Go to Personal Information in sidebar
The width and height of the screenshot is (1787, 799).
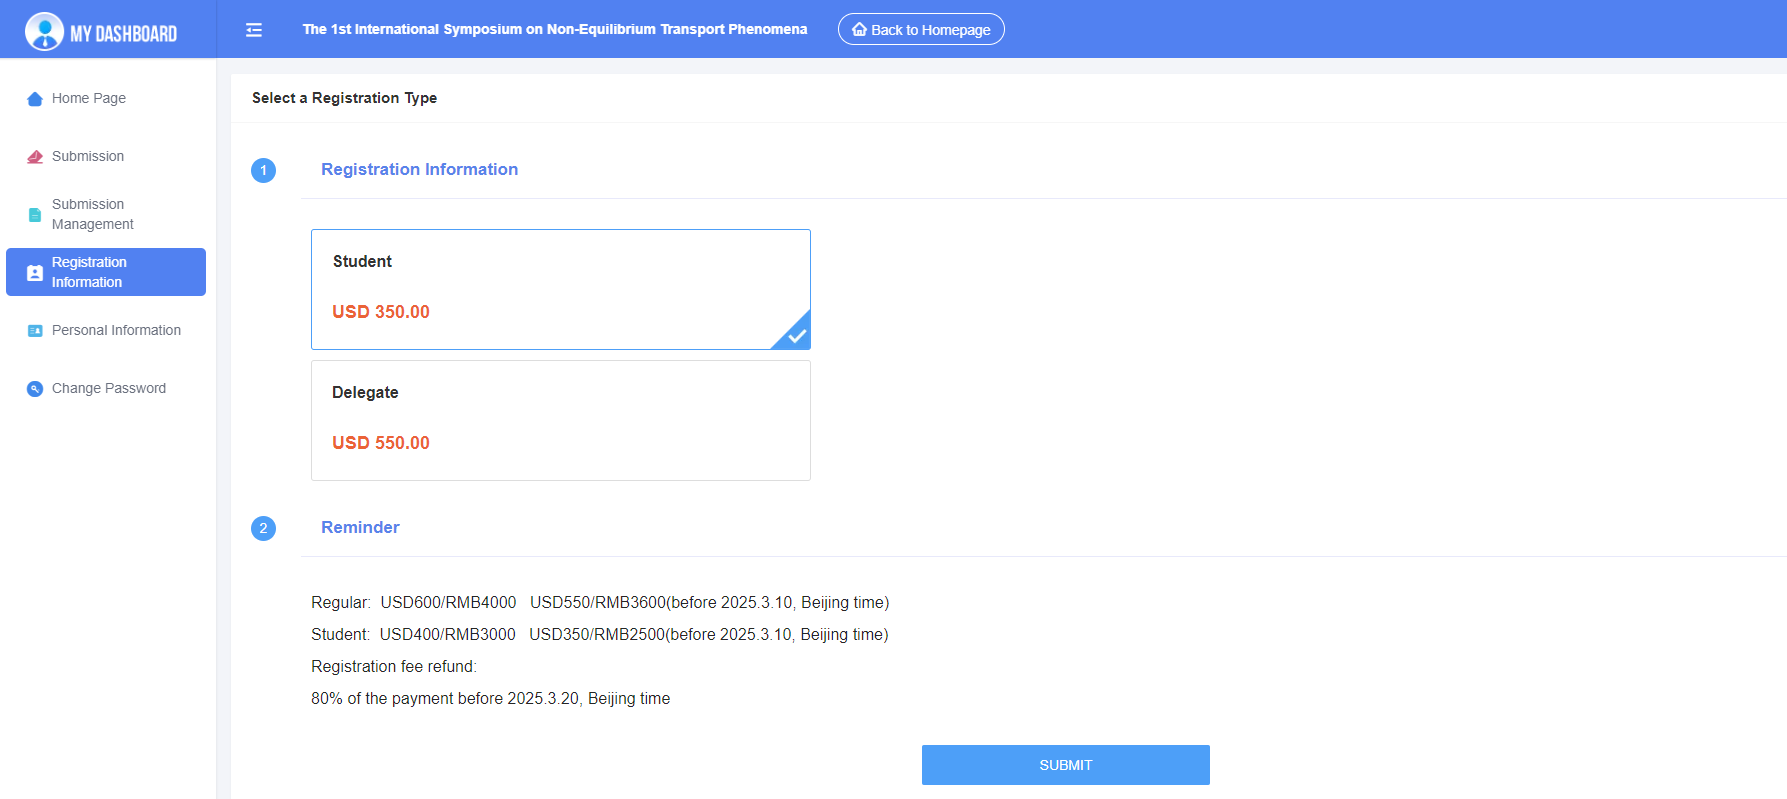click(x=116, y=331)
